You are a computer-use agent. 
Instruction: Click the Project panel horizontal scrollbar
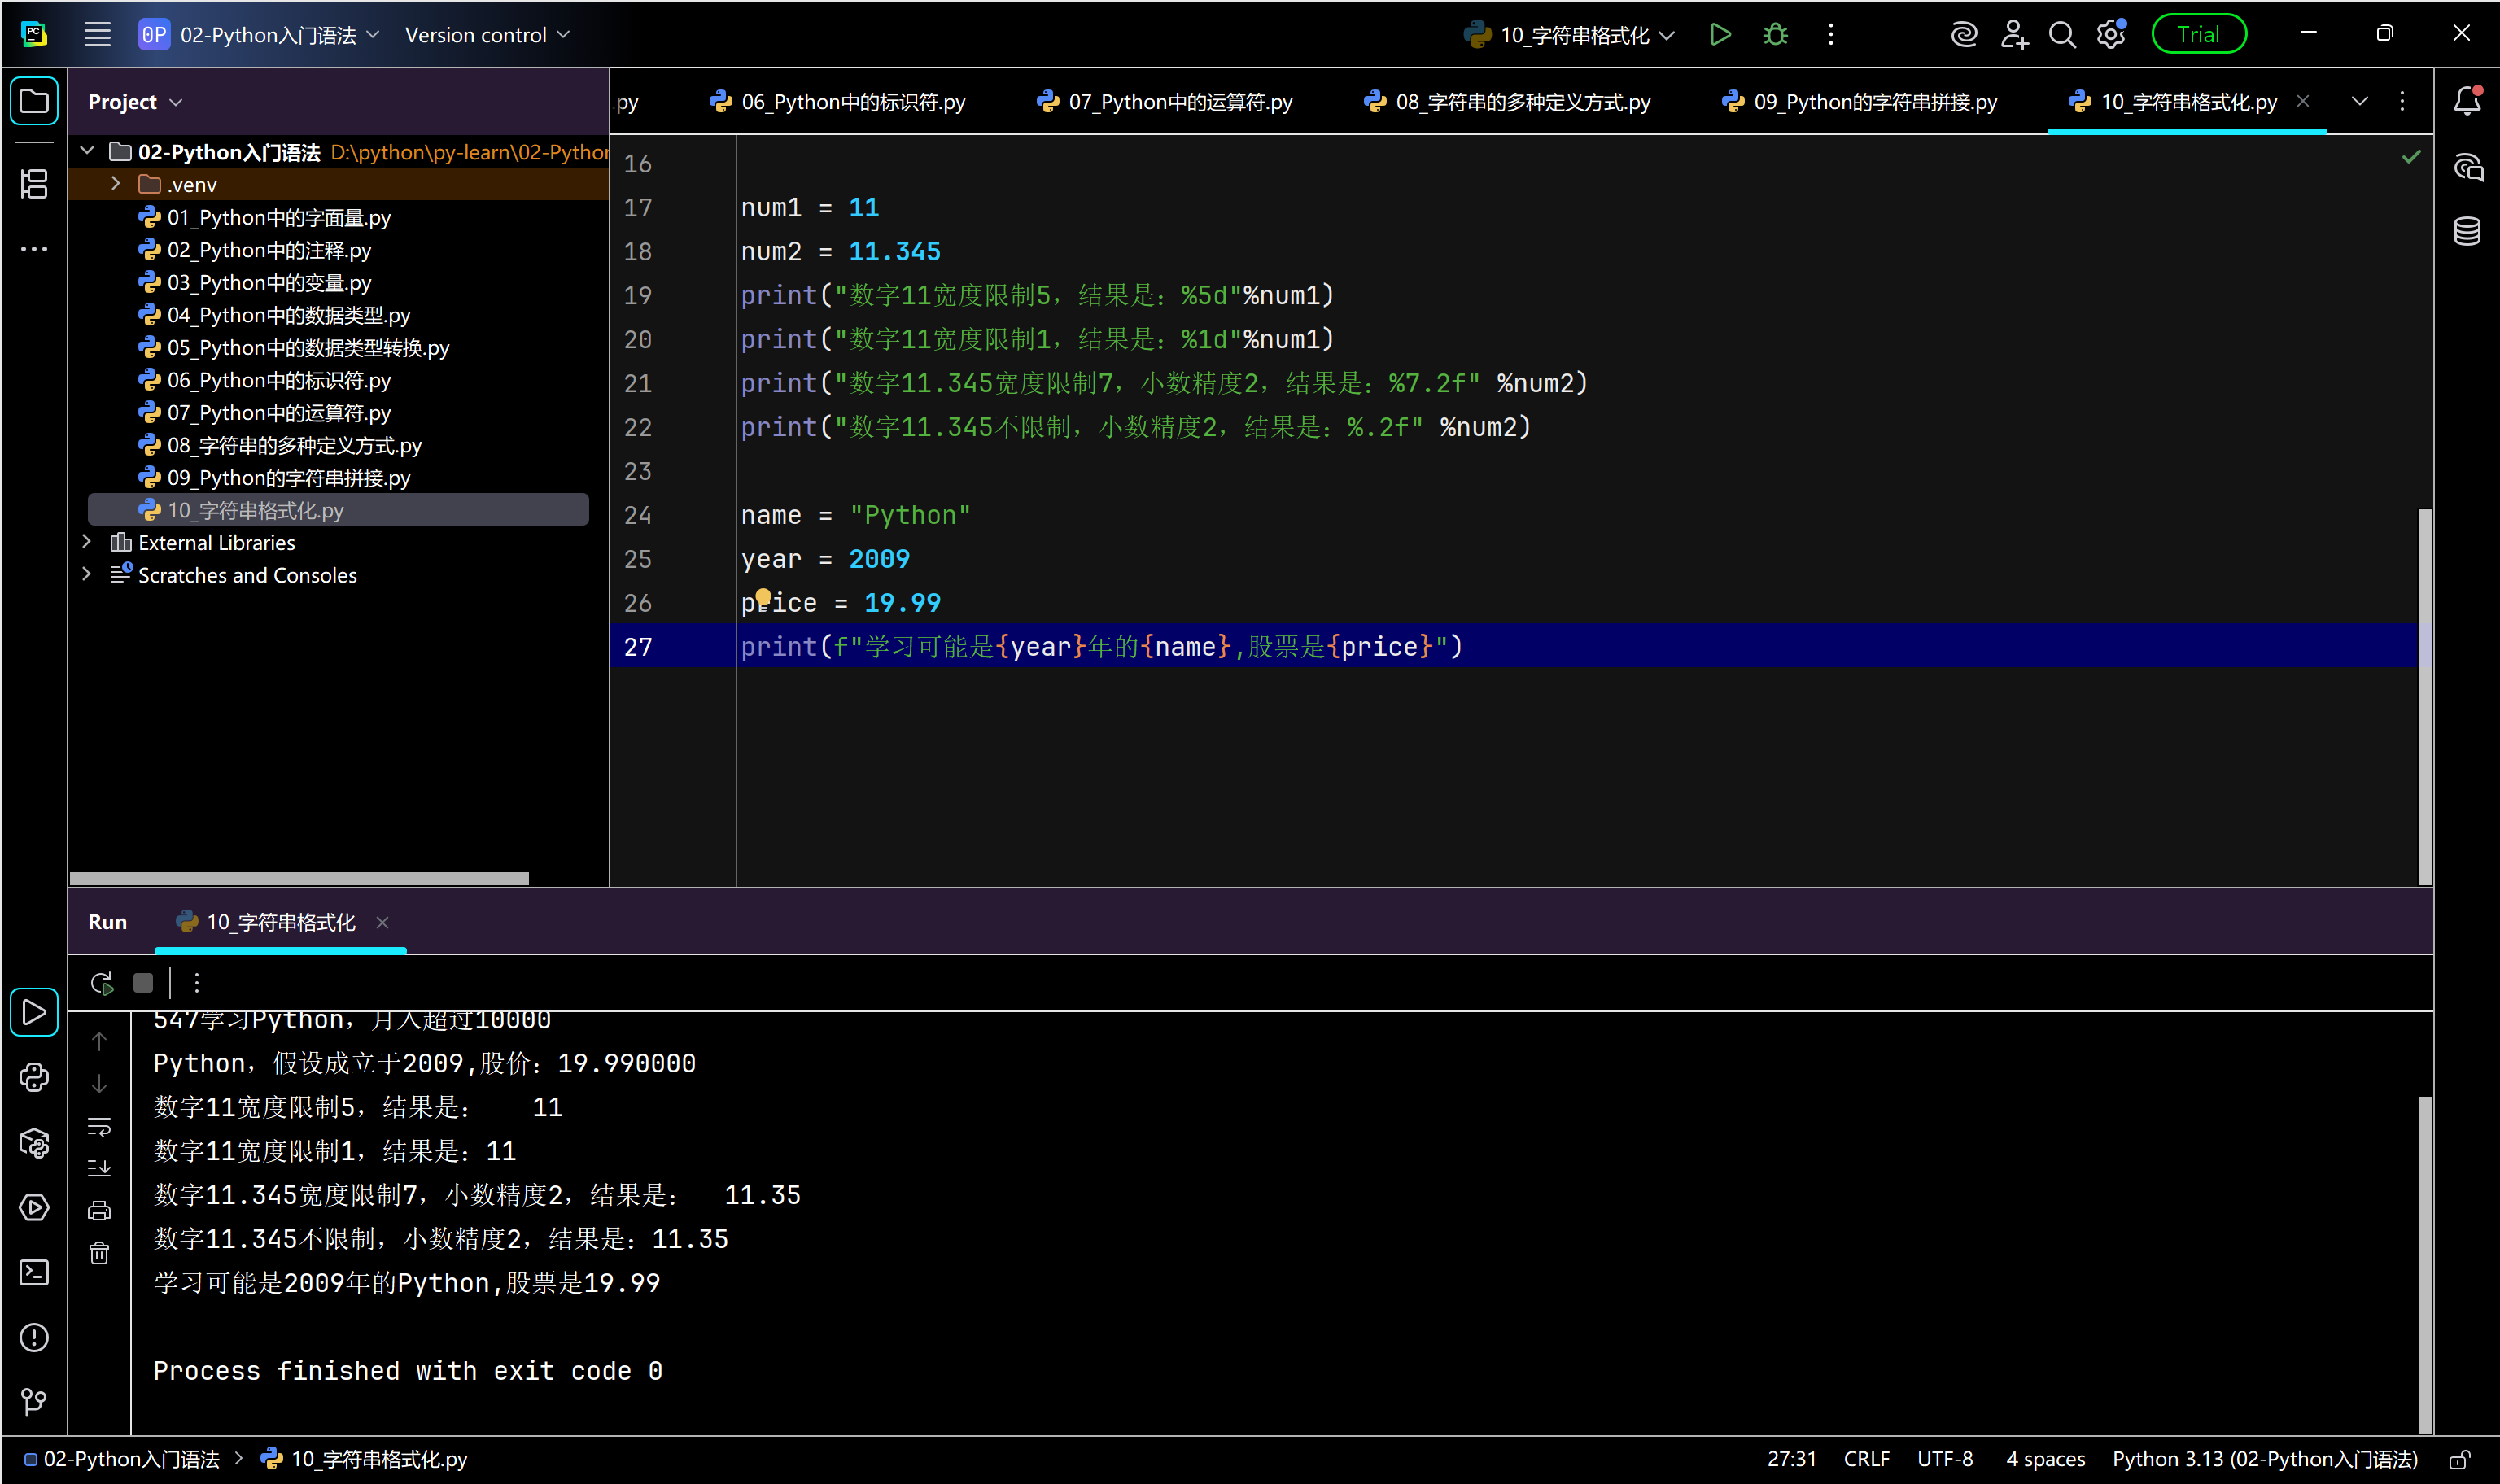pyautogui.click(x=299, y=878)
